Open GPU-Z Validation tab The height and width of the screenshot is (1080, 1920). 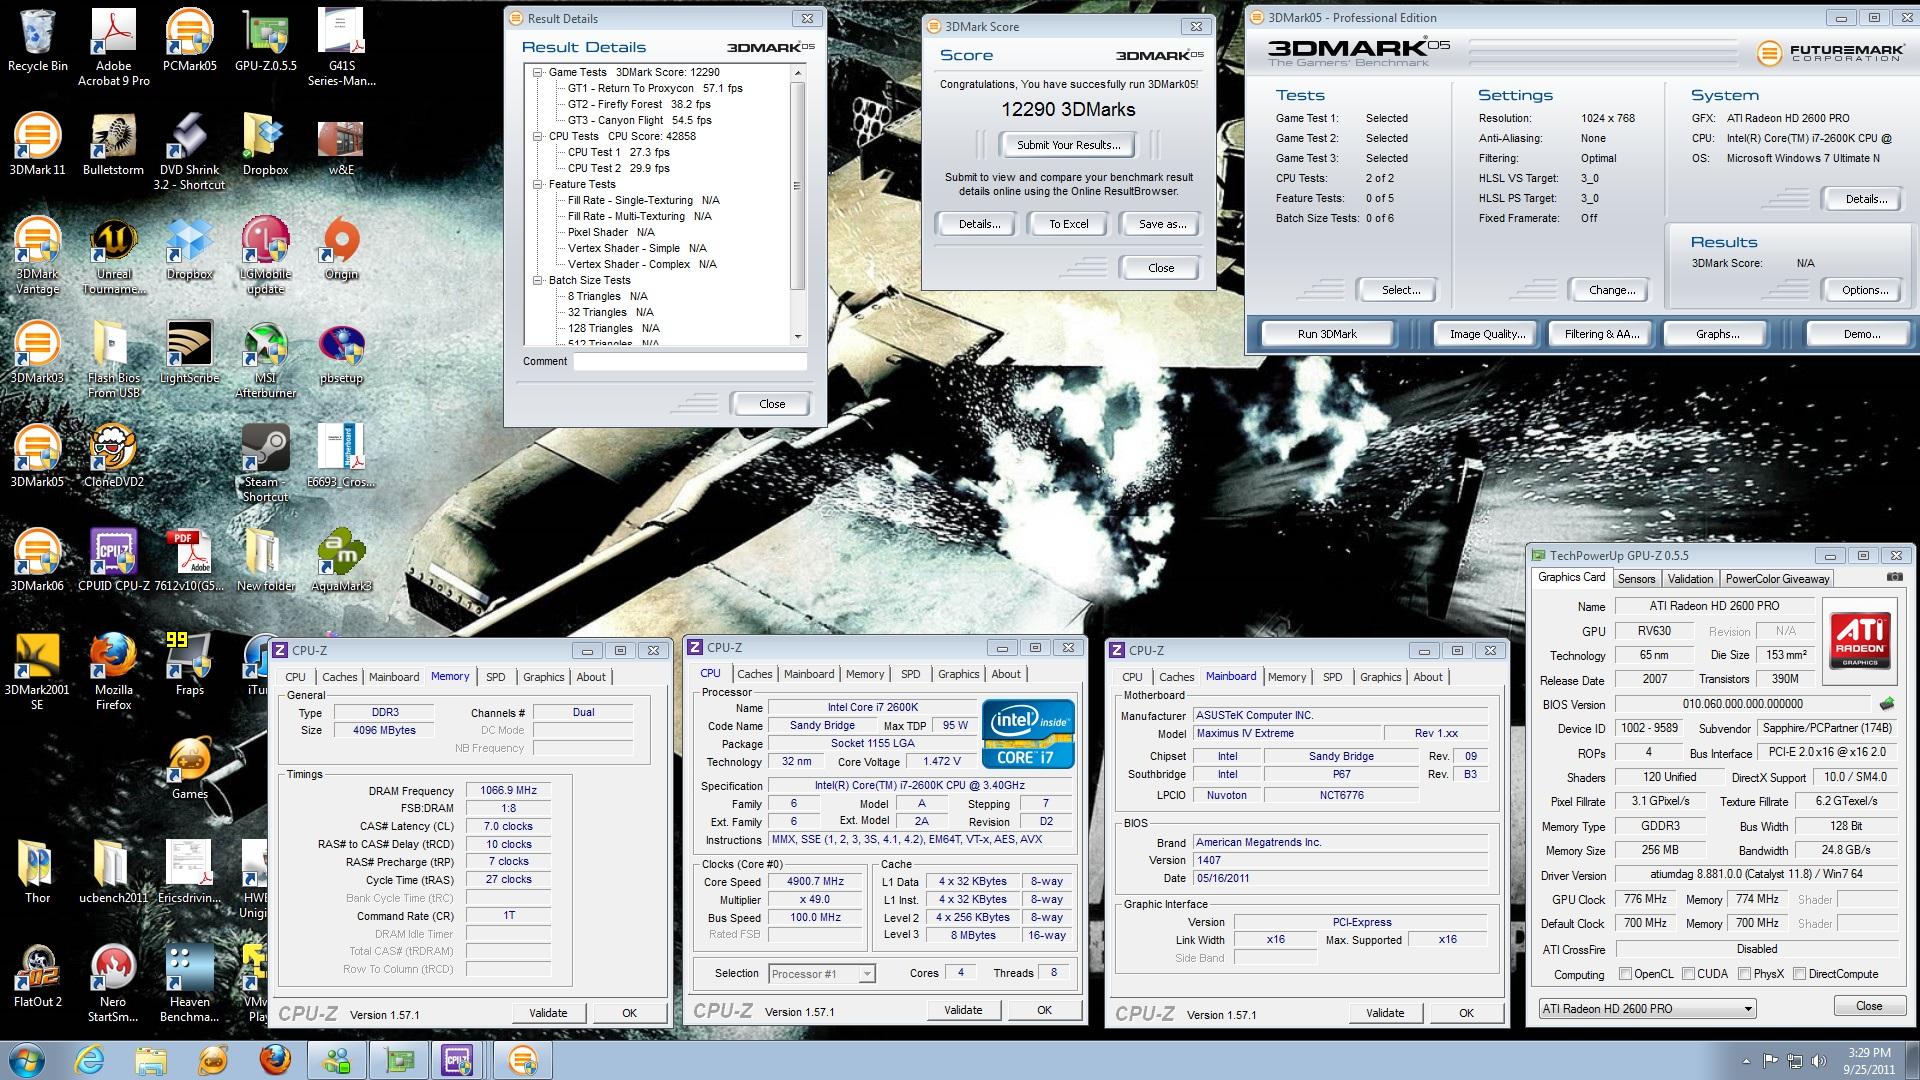point(1690,578)
